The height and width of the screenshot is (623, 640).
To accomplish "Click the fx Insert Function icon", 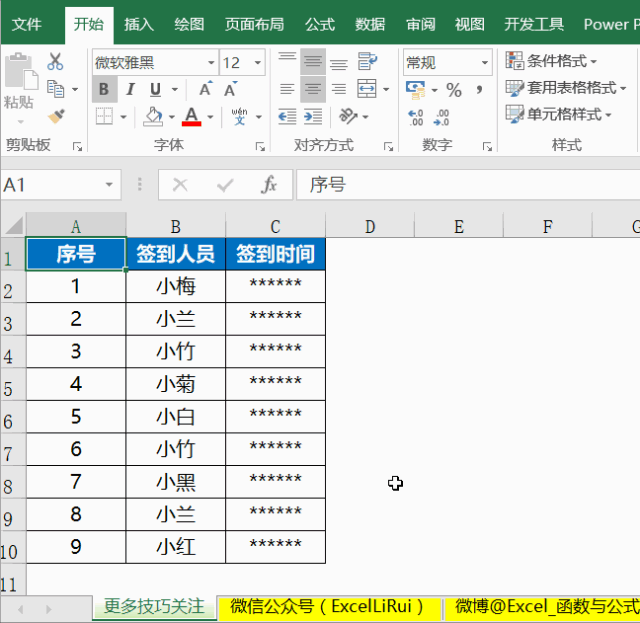I will (x=269, y=185).
